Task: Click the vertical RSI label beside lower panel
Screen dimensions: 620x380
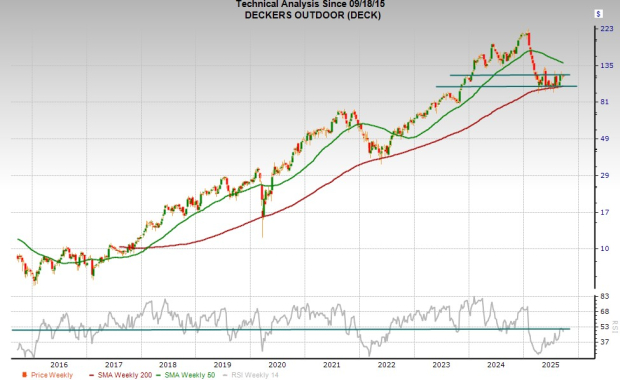Action: (x=615, y=327)
